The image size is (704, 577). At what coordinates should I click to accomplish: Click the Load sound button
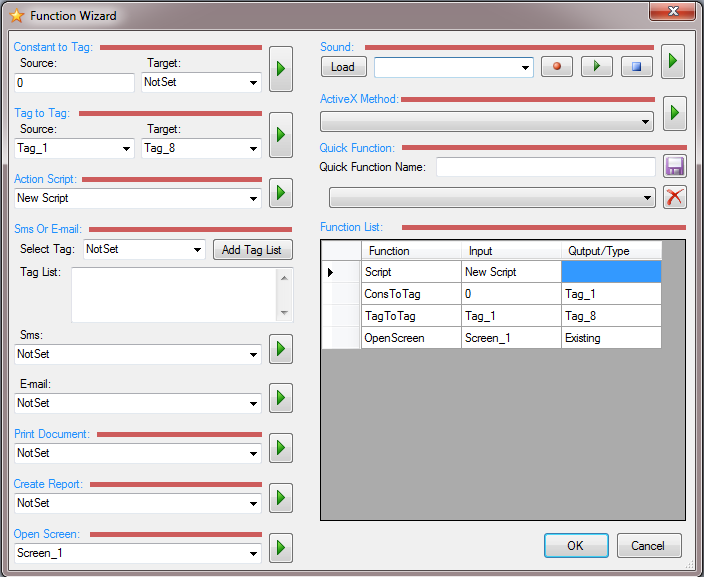[x=343, y=67]
